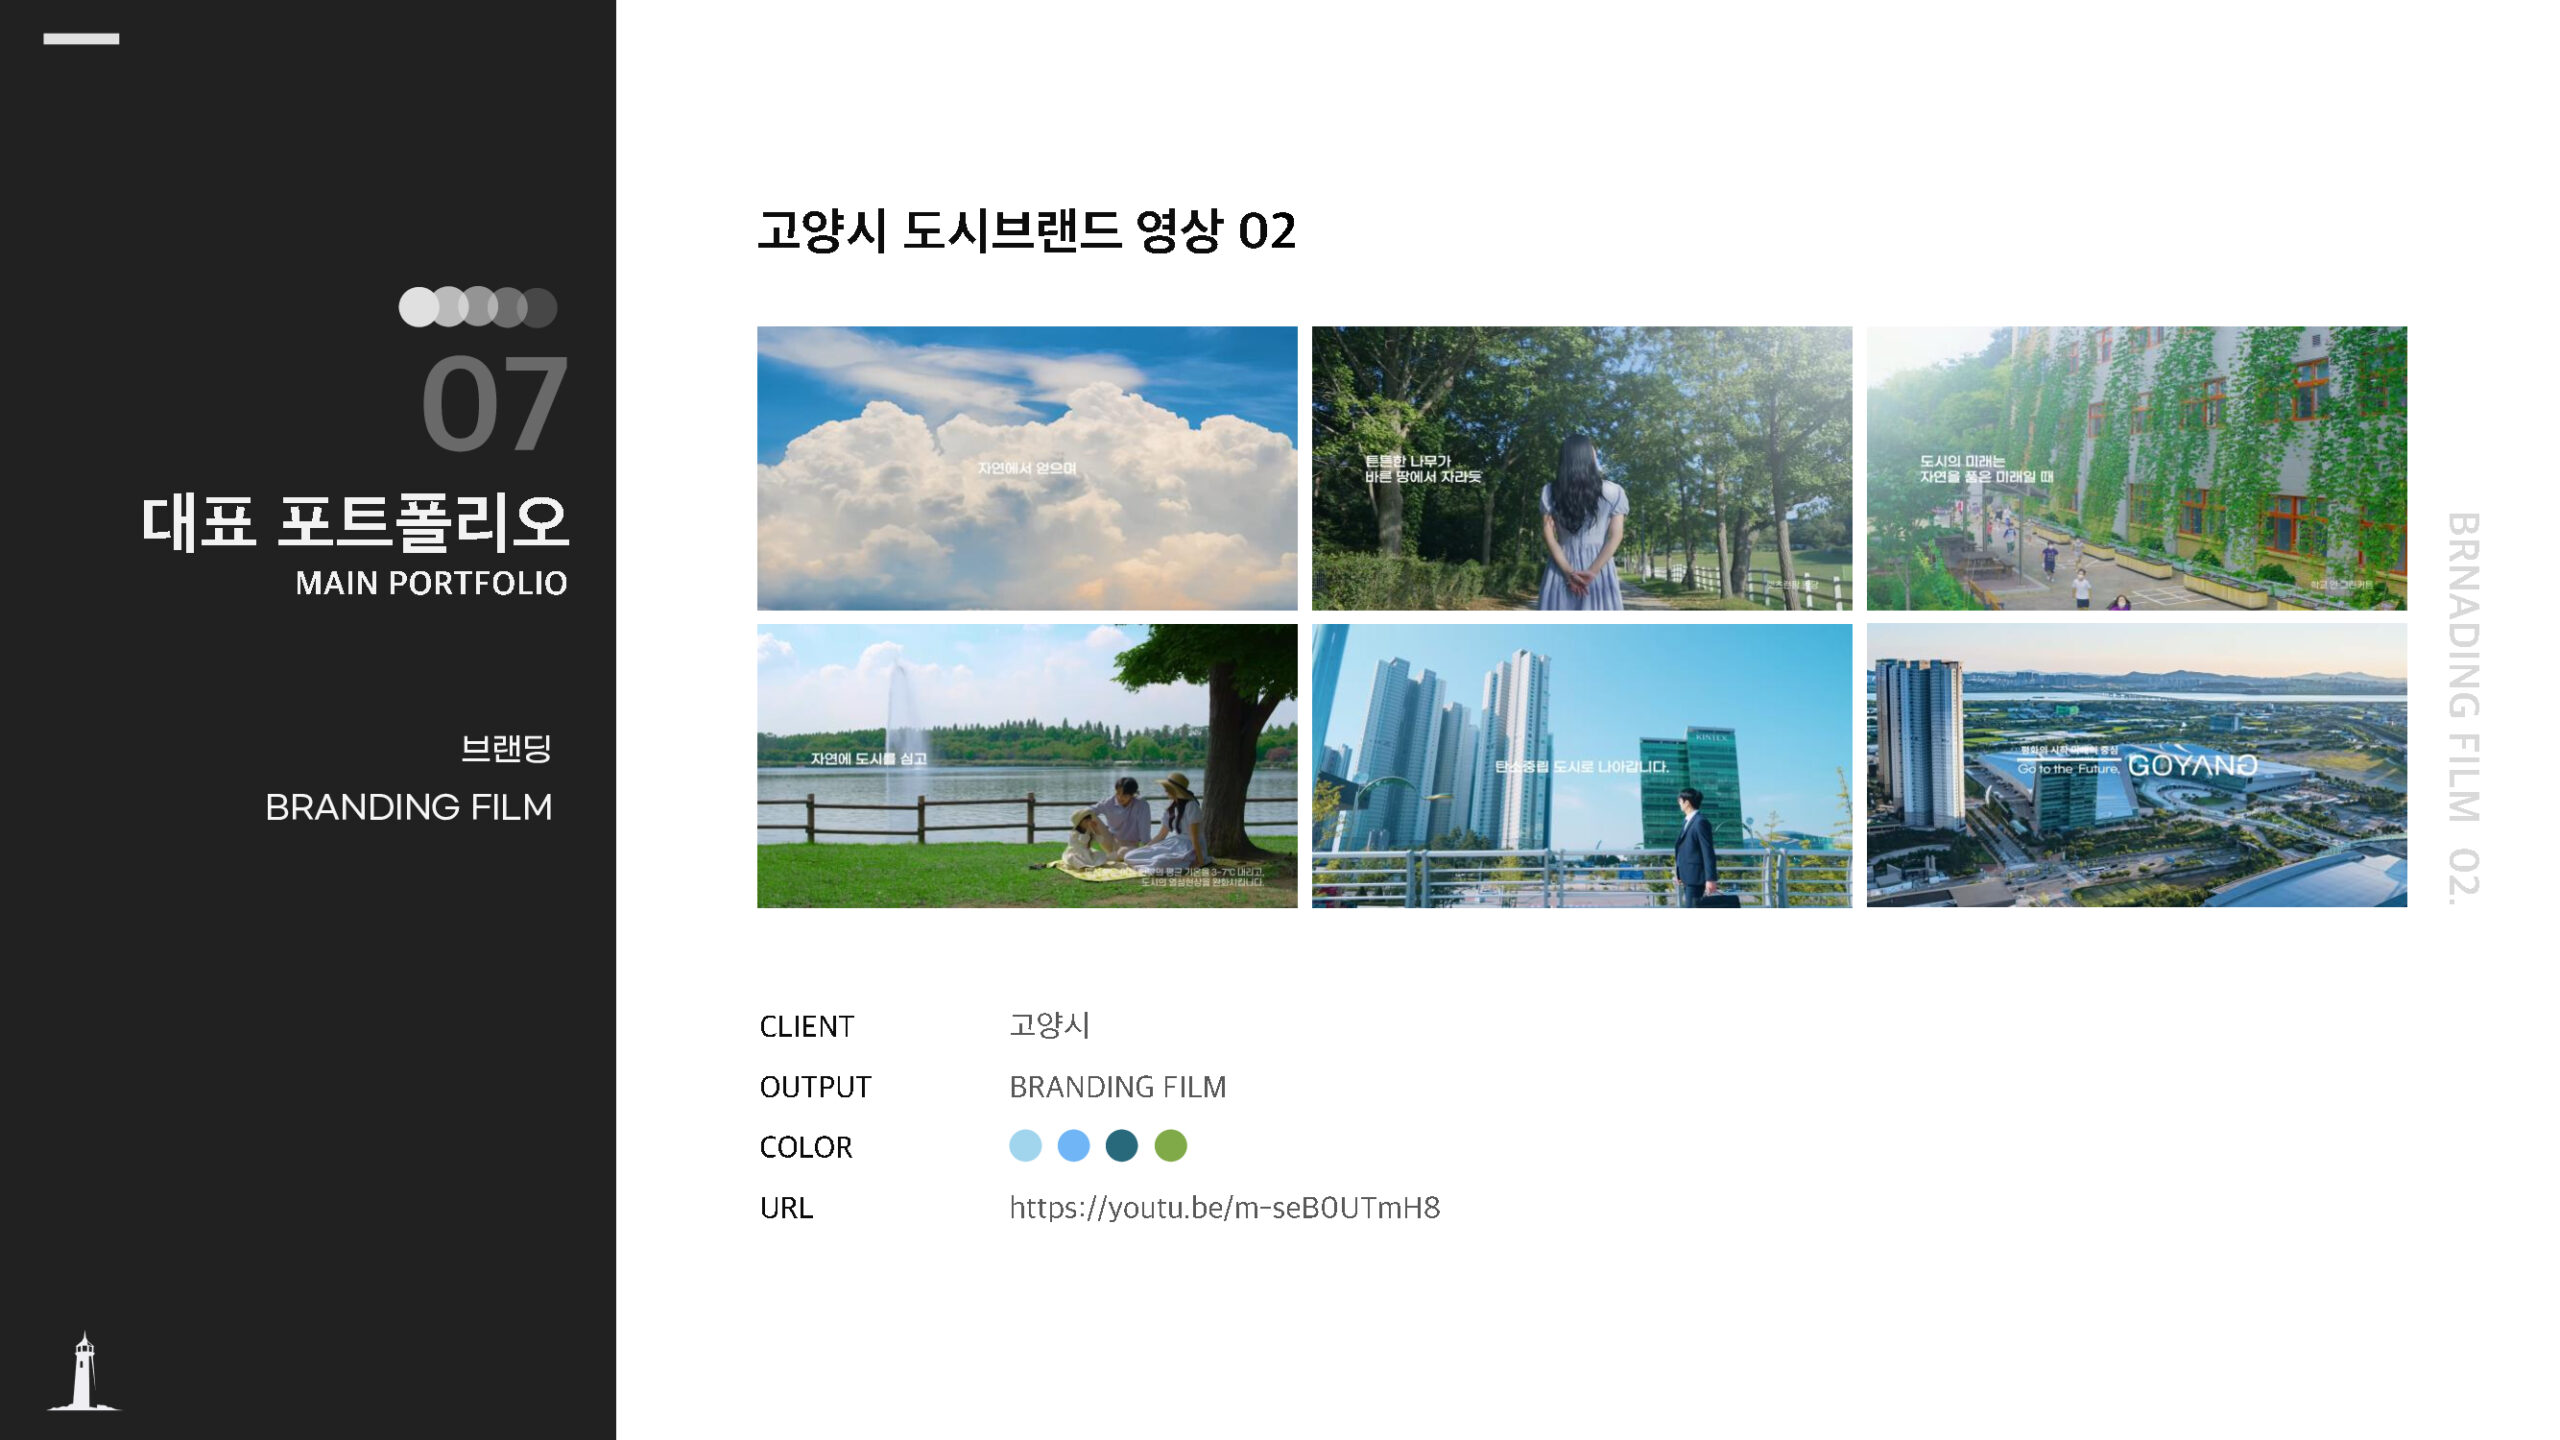Click the vertical BRNADING FILM 02 label

point(2463,708)
